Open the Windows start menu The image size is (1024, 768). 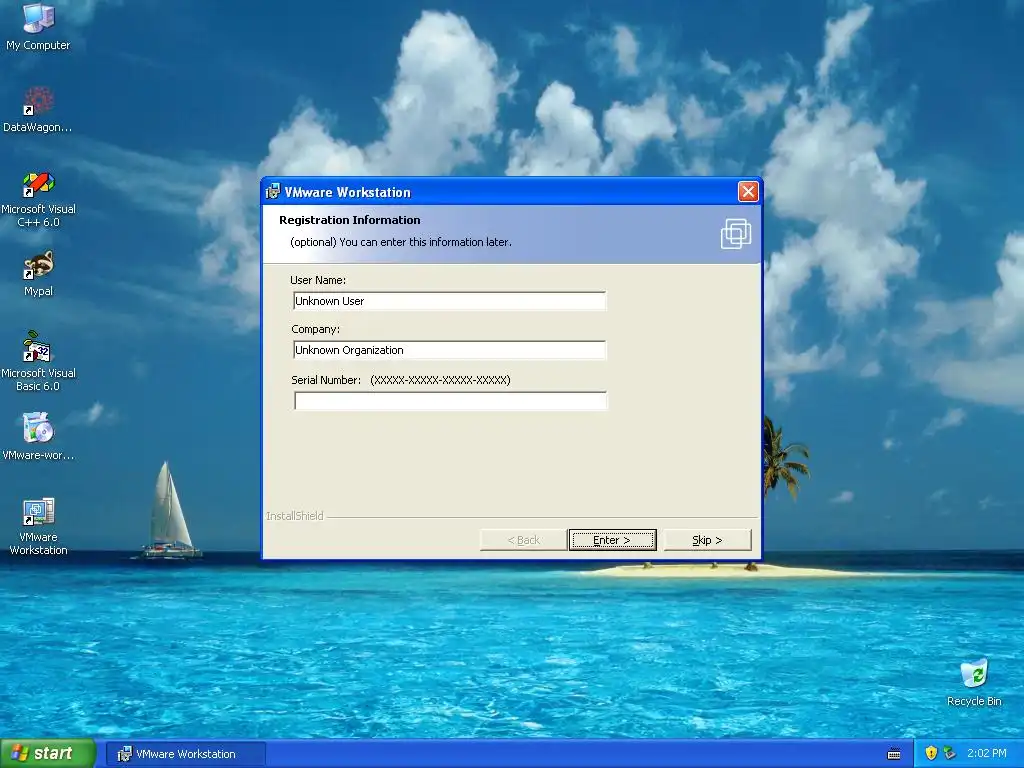(x=47, y=754)
